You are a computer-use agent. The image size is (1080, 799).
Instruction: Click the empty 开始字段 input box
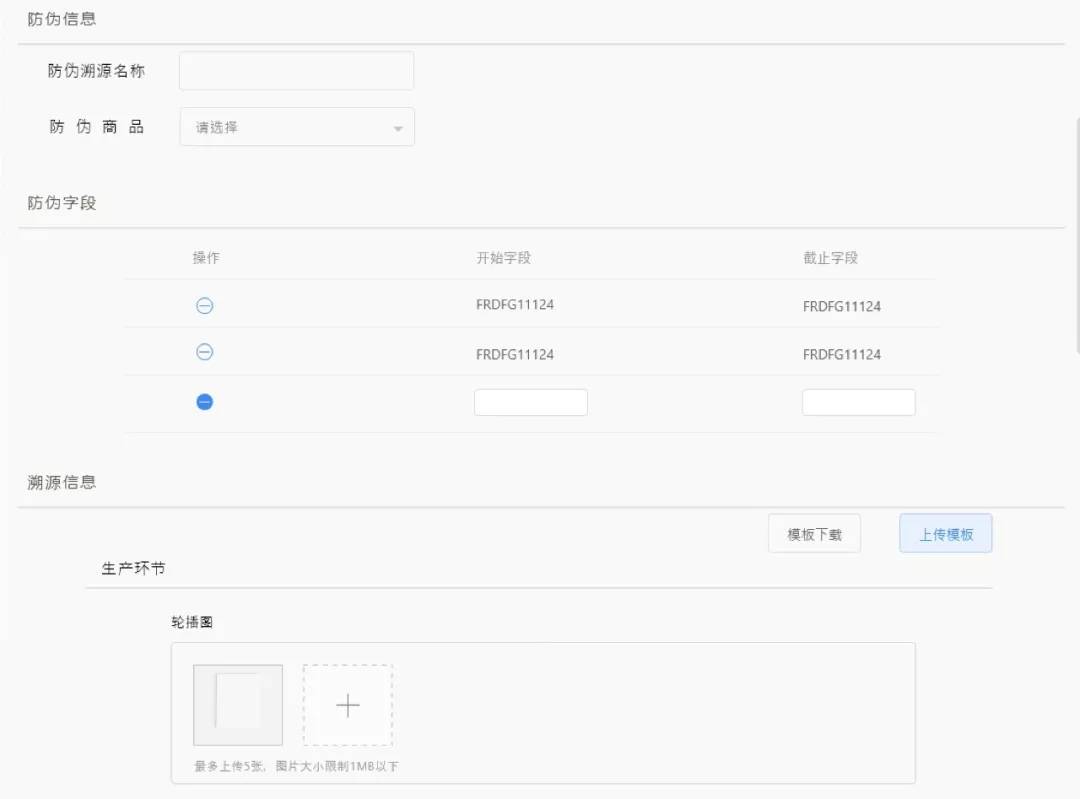[530, 401]
